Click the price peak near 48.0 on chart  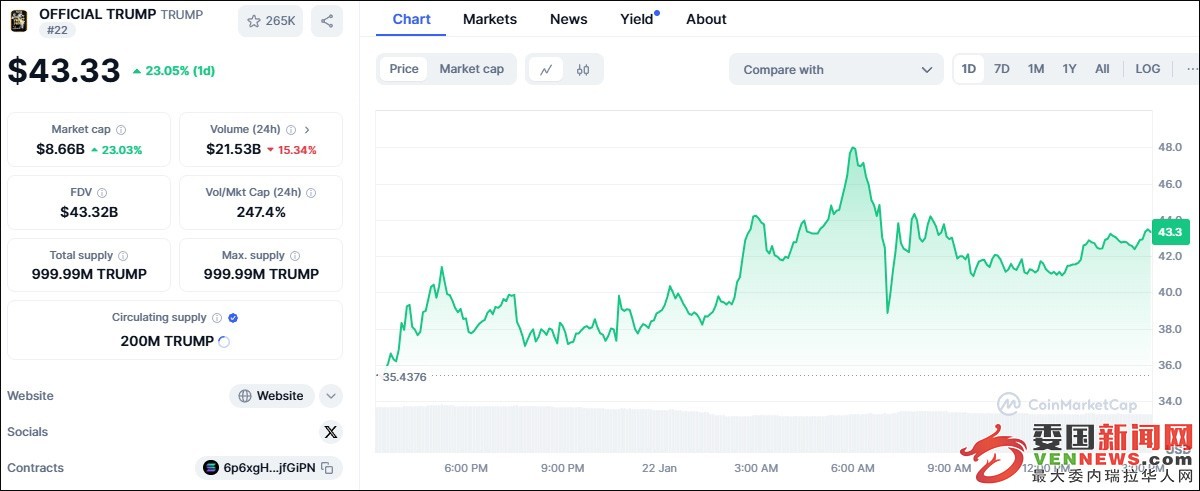(853, 149)
